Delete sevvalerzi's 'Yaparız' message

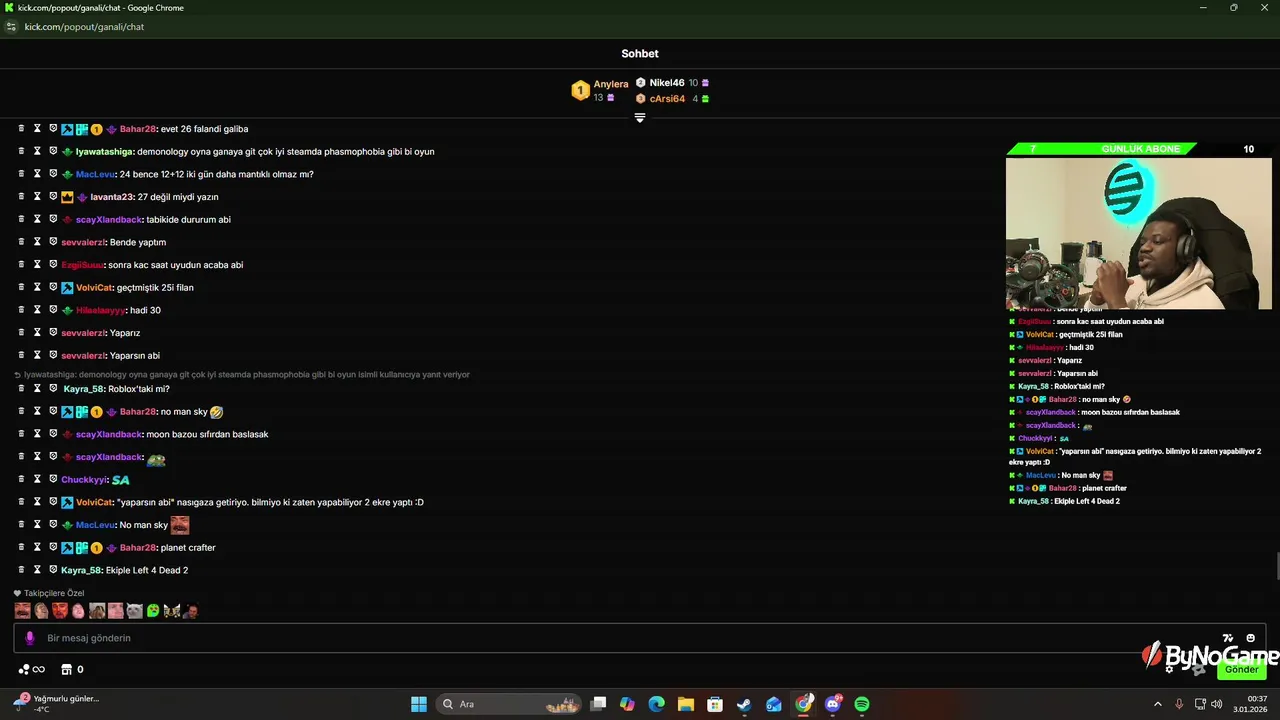pos(21,333)
